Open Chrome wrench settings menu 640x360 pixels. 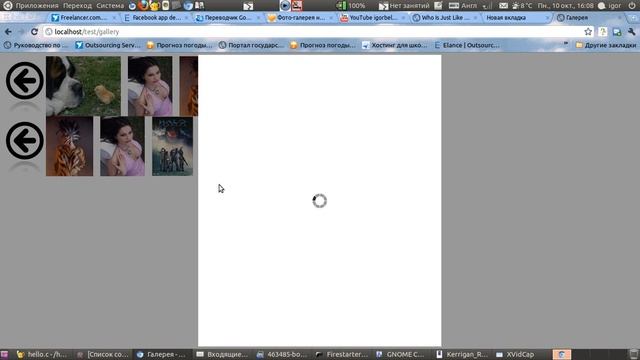(x=632, y=31)
